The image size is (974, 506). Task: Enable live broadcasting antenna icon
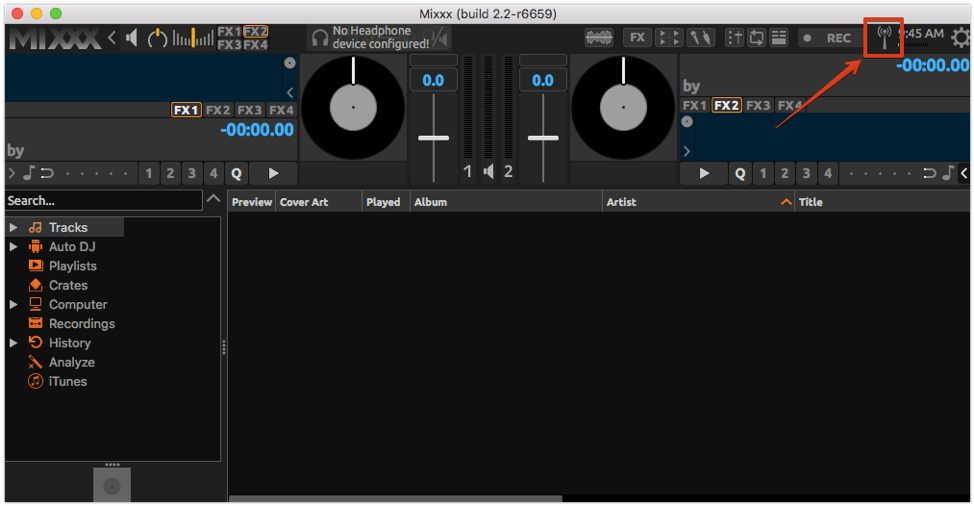pyautogui.click(x=883, y=38)
